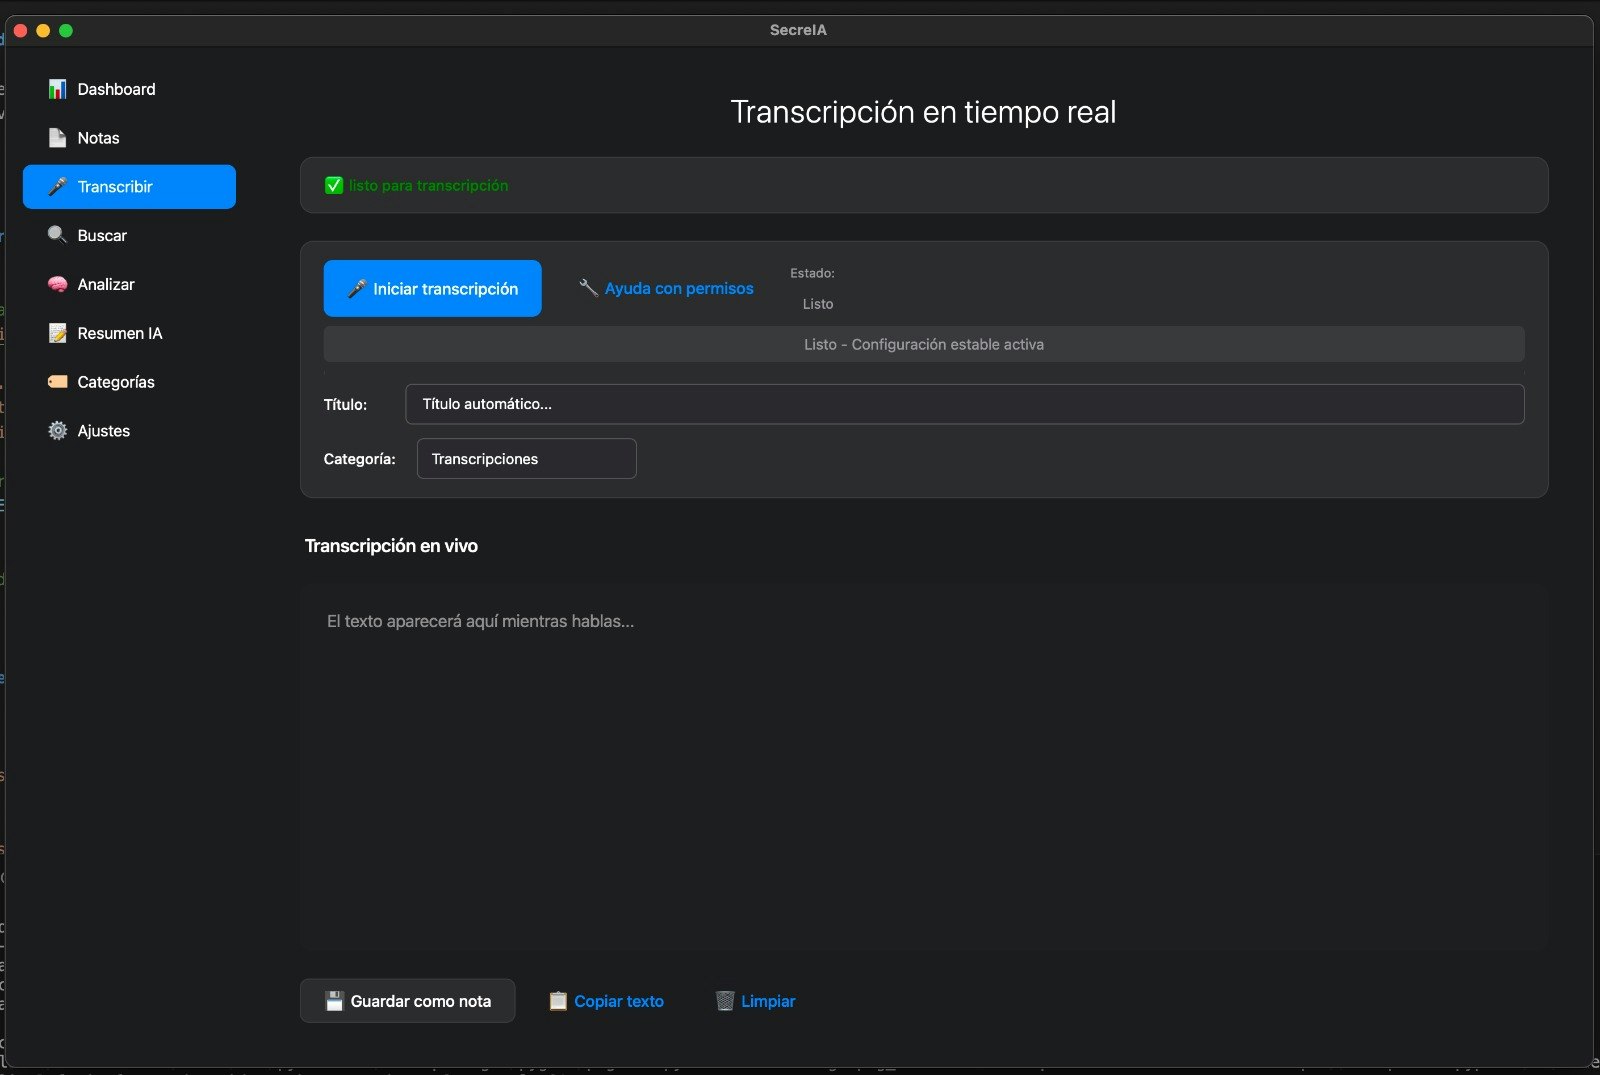
Task: Open Ajustes settings page
Action: tap(129, 431)
